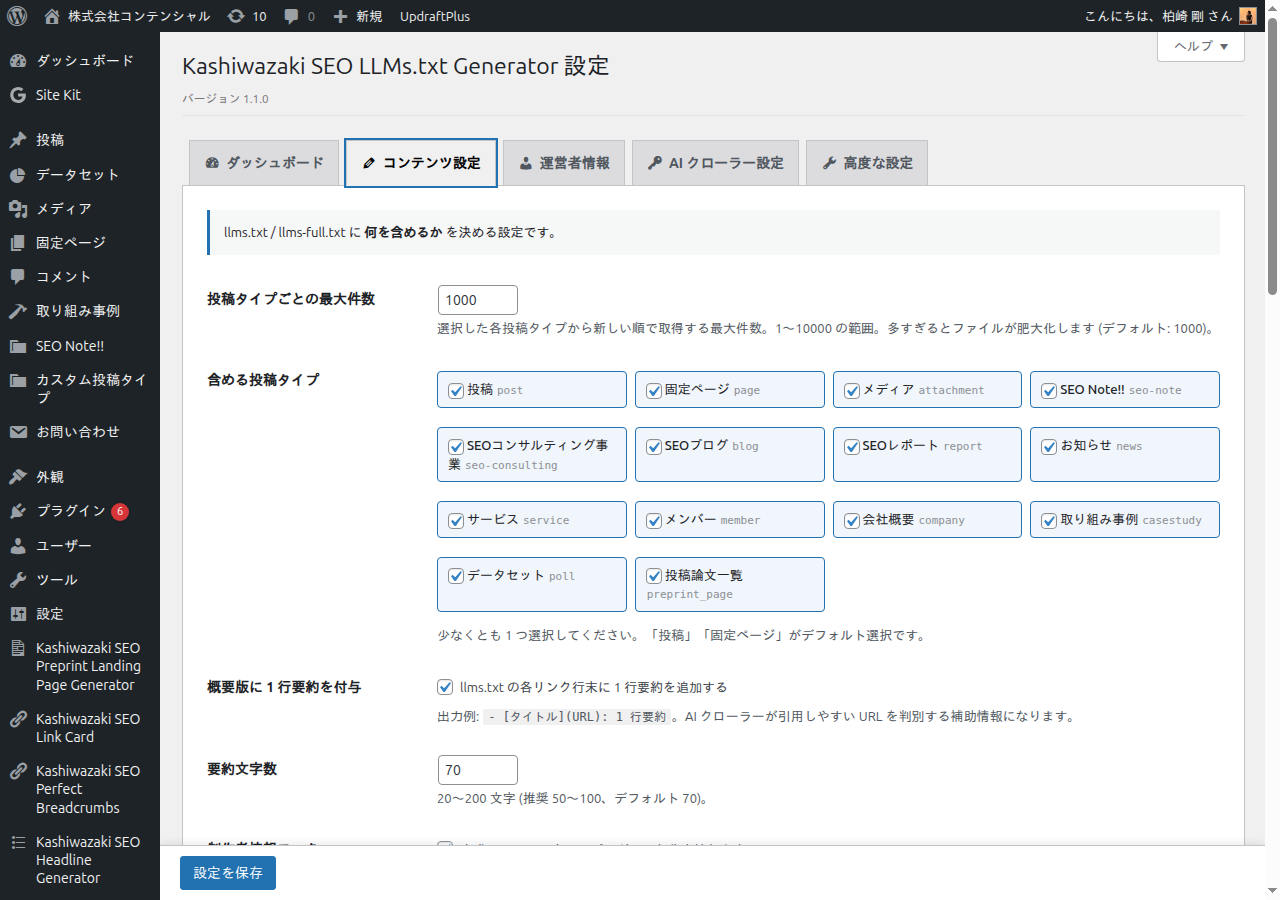Click the 要約文字数 input field

tap(478, 770)
